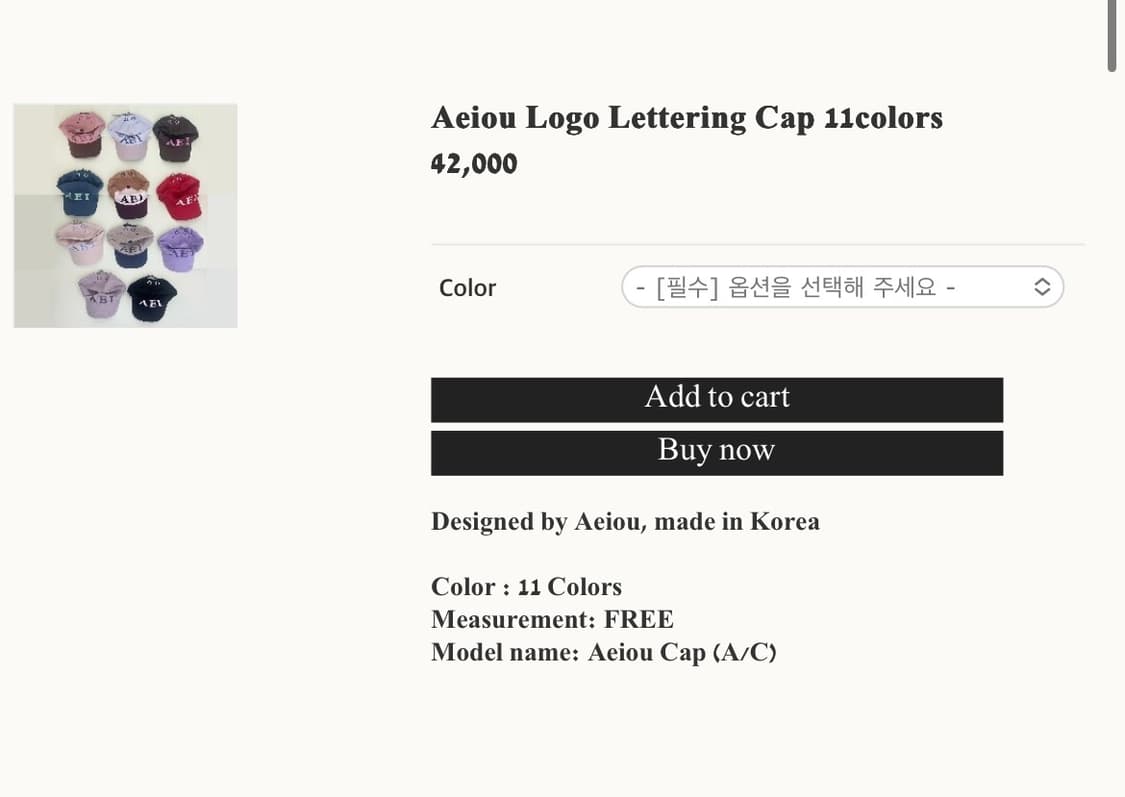The image size is (1125, 797).
Task: Click the Add to cart button
Action: coord(717,394)
